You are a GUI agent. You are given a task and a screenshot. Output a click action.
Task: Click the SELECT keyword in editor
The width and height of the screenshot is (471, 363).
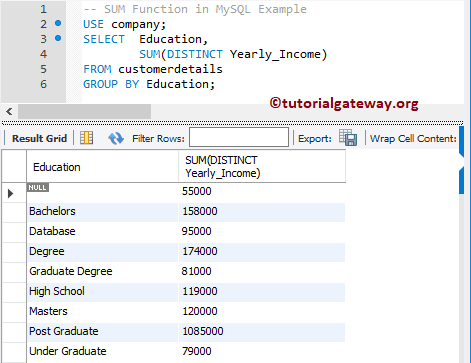coord(104,39)
